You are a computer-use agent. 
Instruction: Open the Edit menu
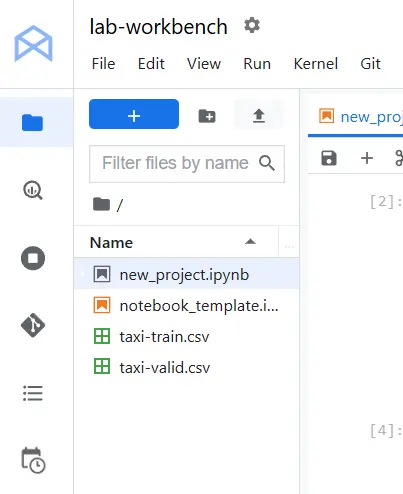151,63
